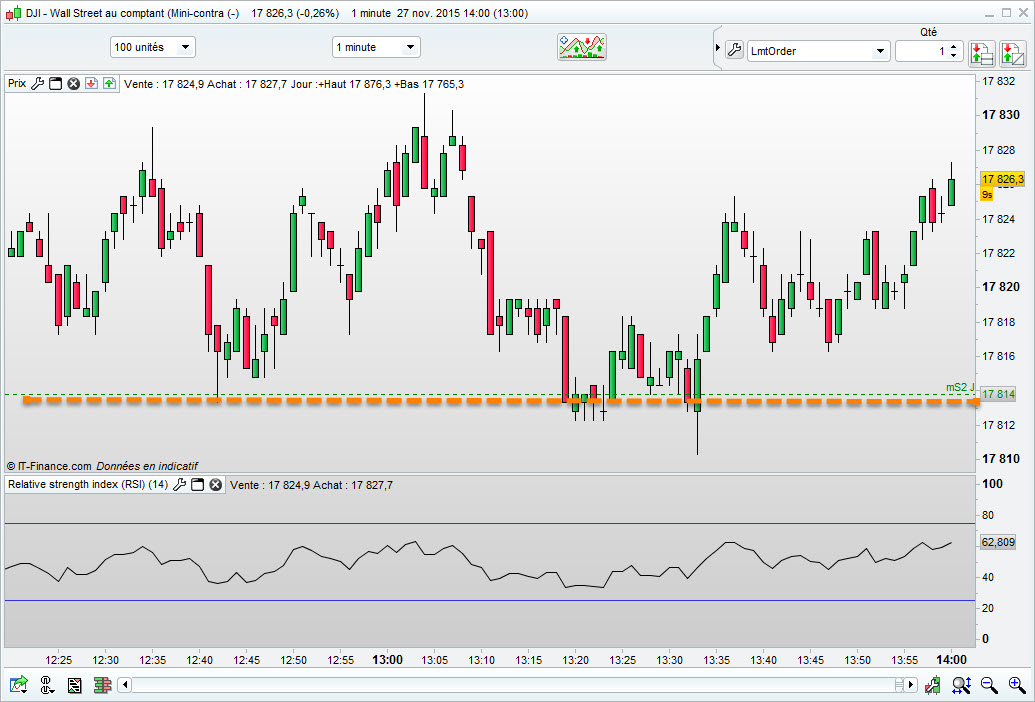This screenshot has width=1035, height=702.
Task: Close the Prix price panel
Action: [x=74, y=84]
